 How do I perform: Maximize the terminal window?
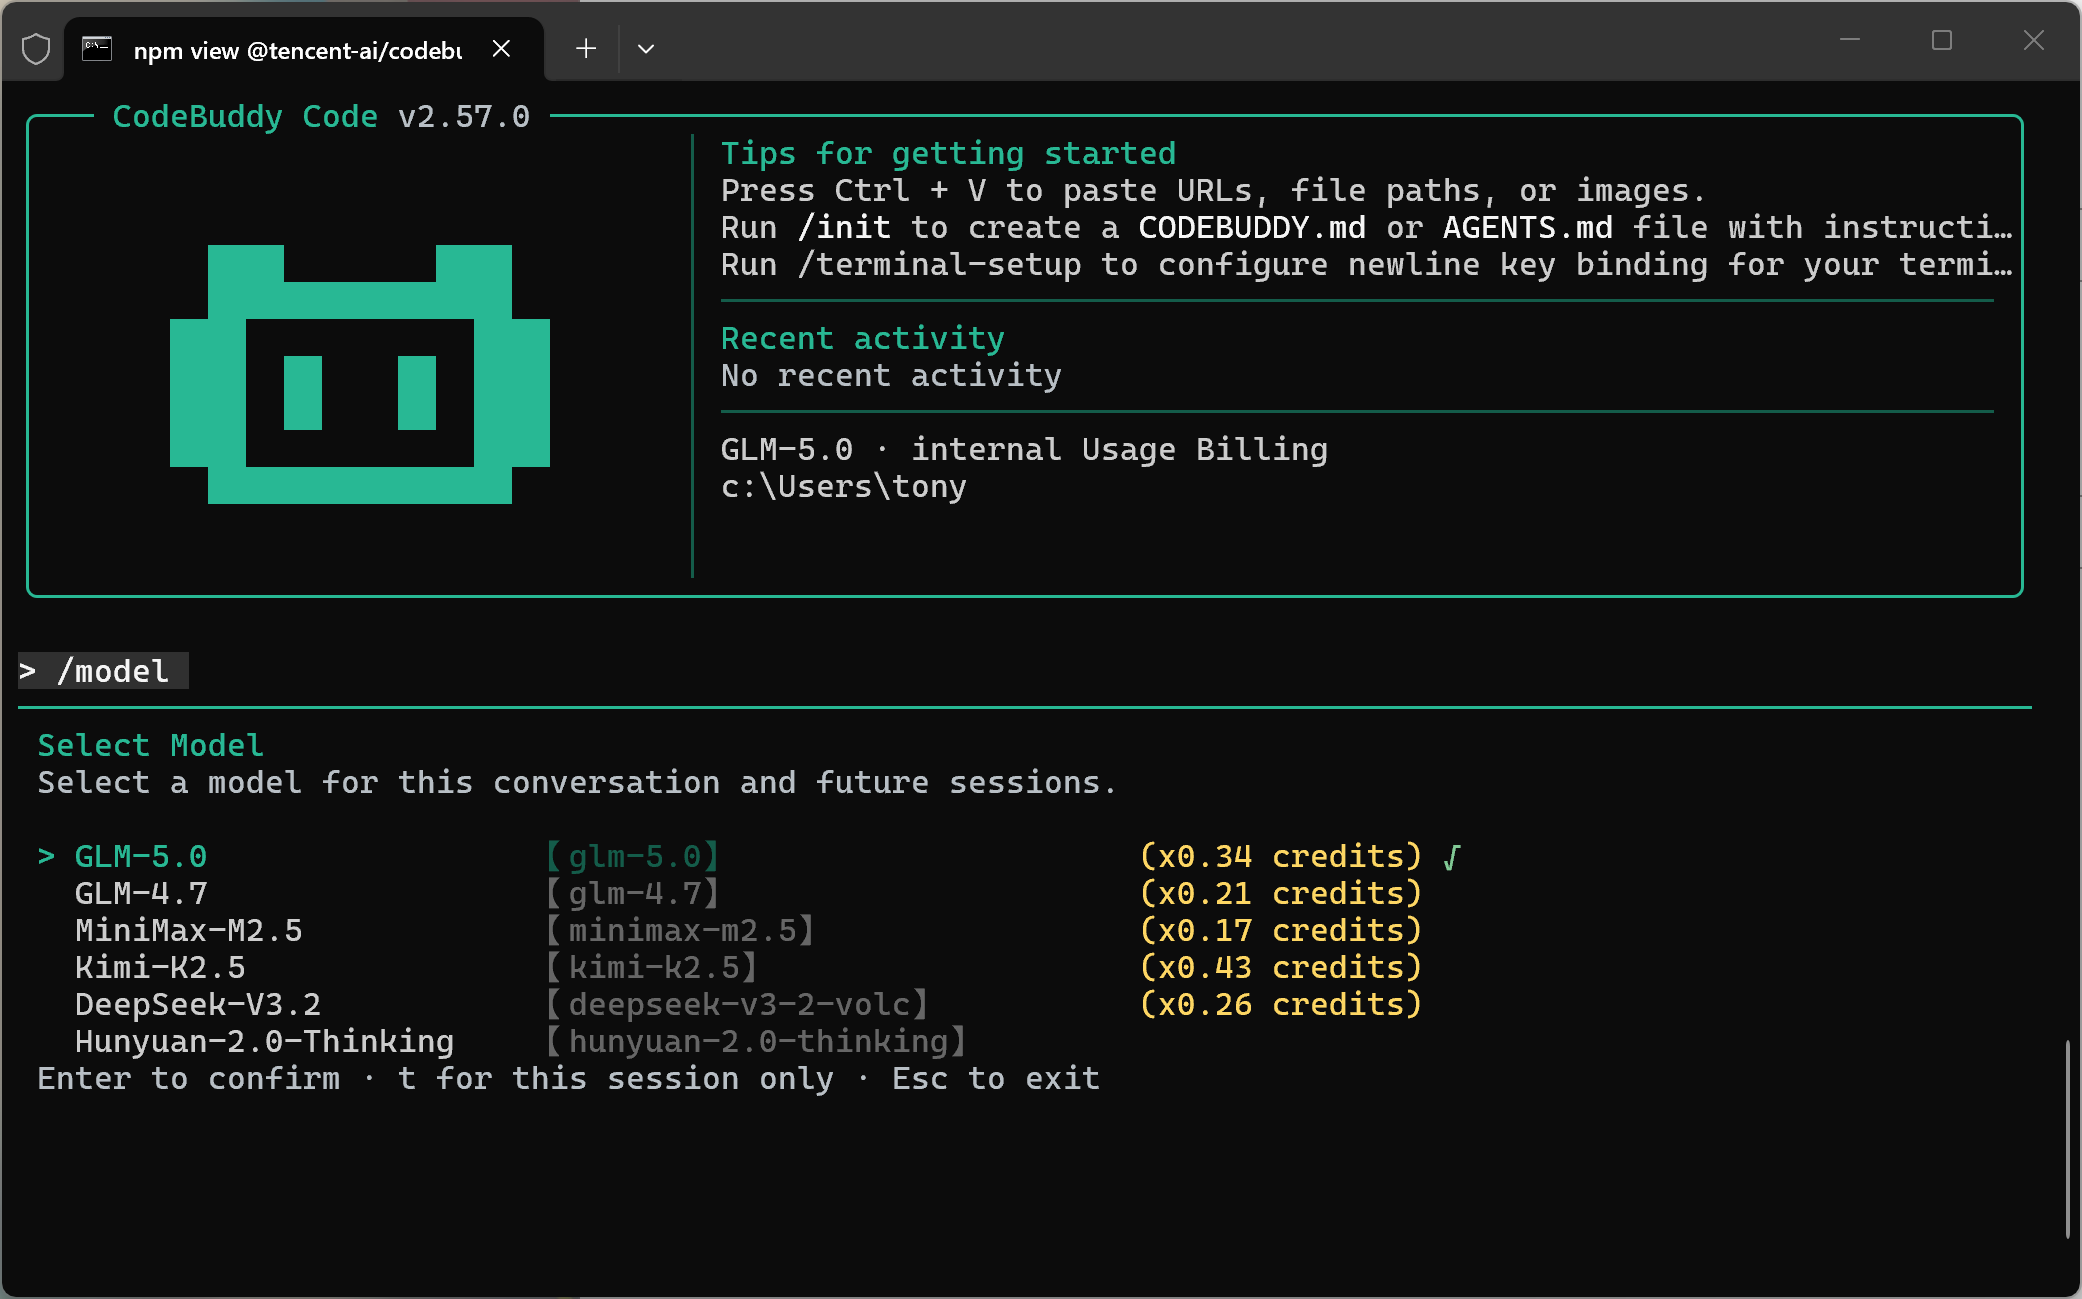[x=1942, y=41]
